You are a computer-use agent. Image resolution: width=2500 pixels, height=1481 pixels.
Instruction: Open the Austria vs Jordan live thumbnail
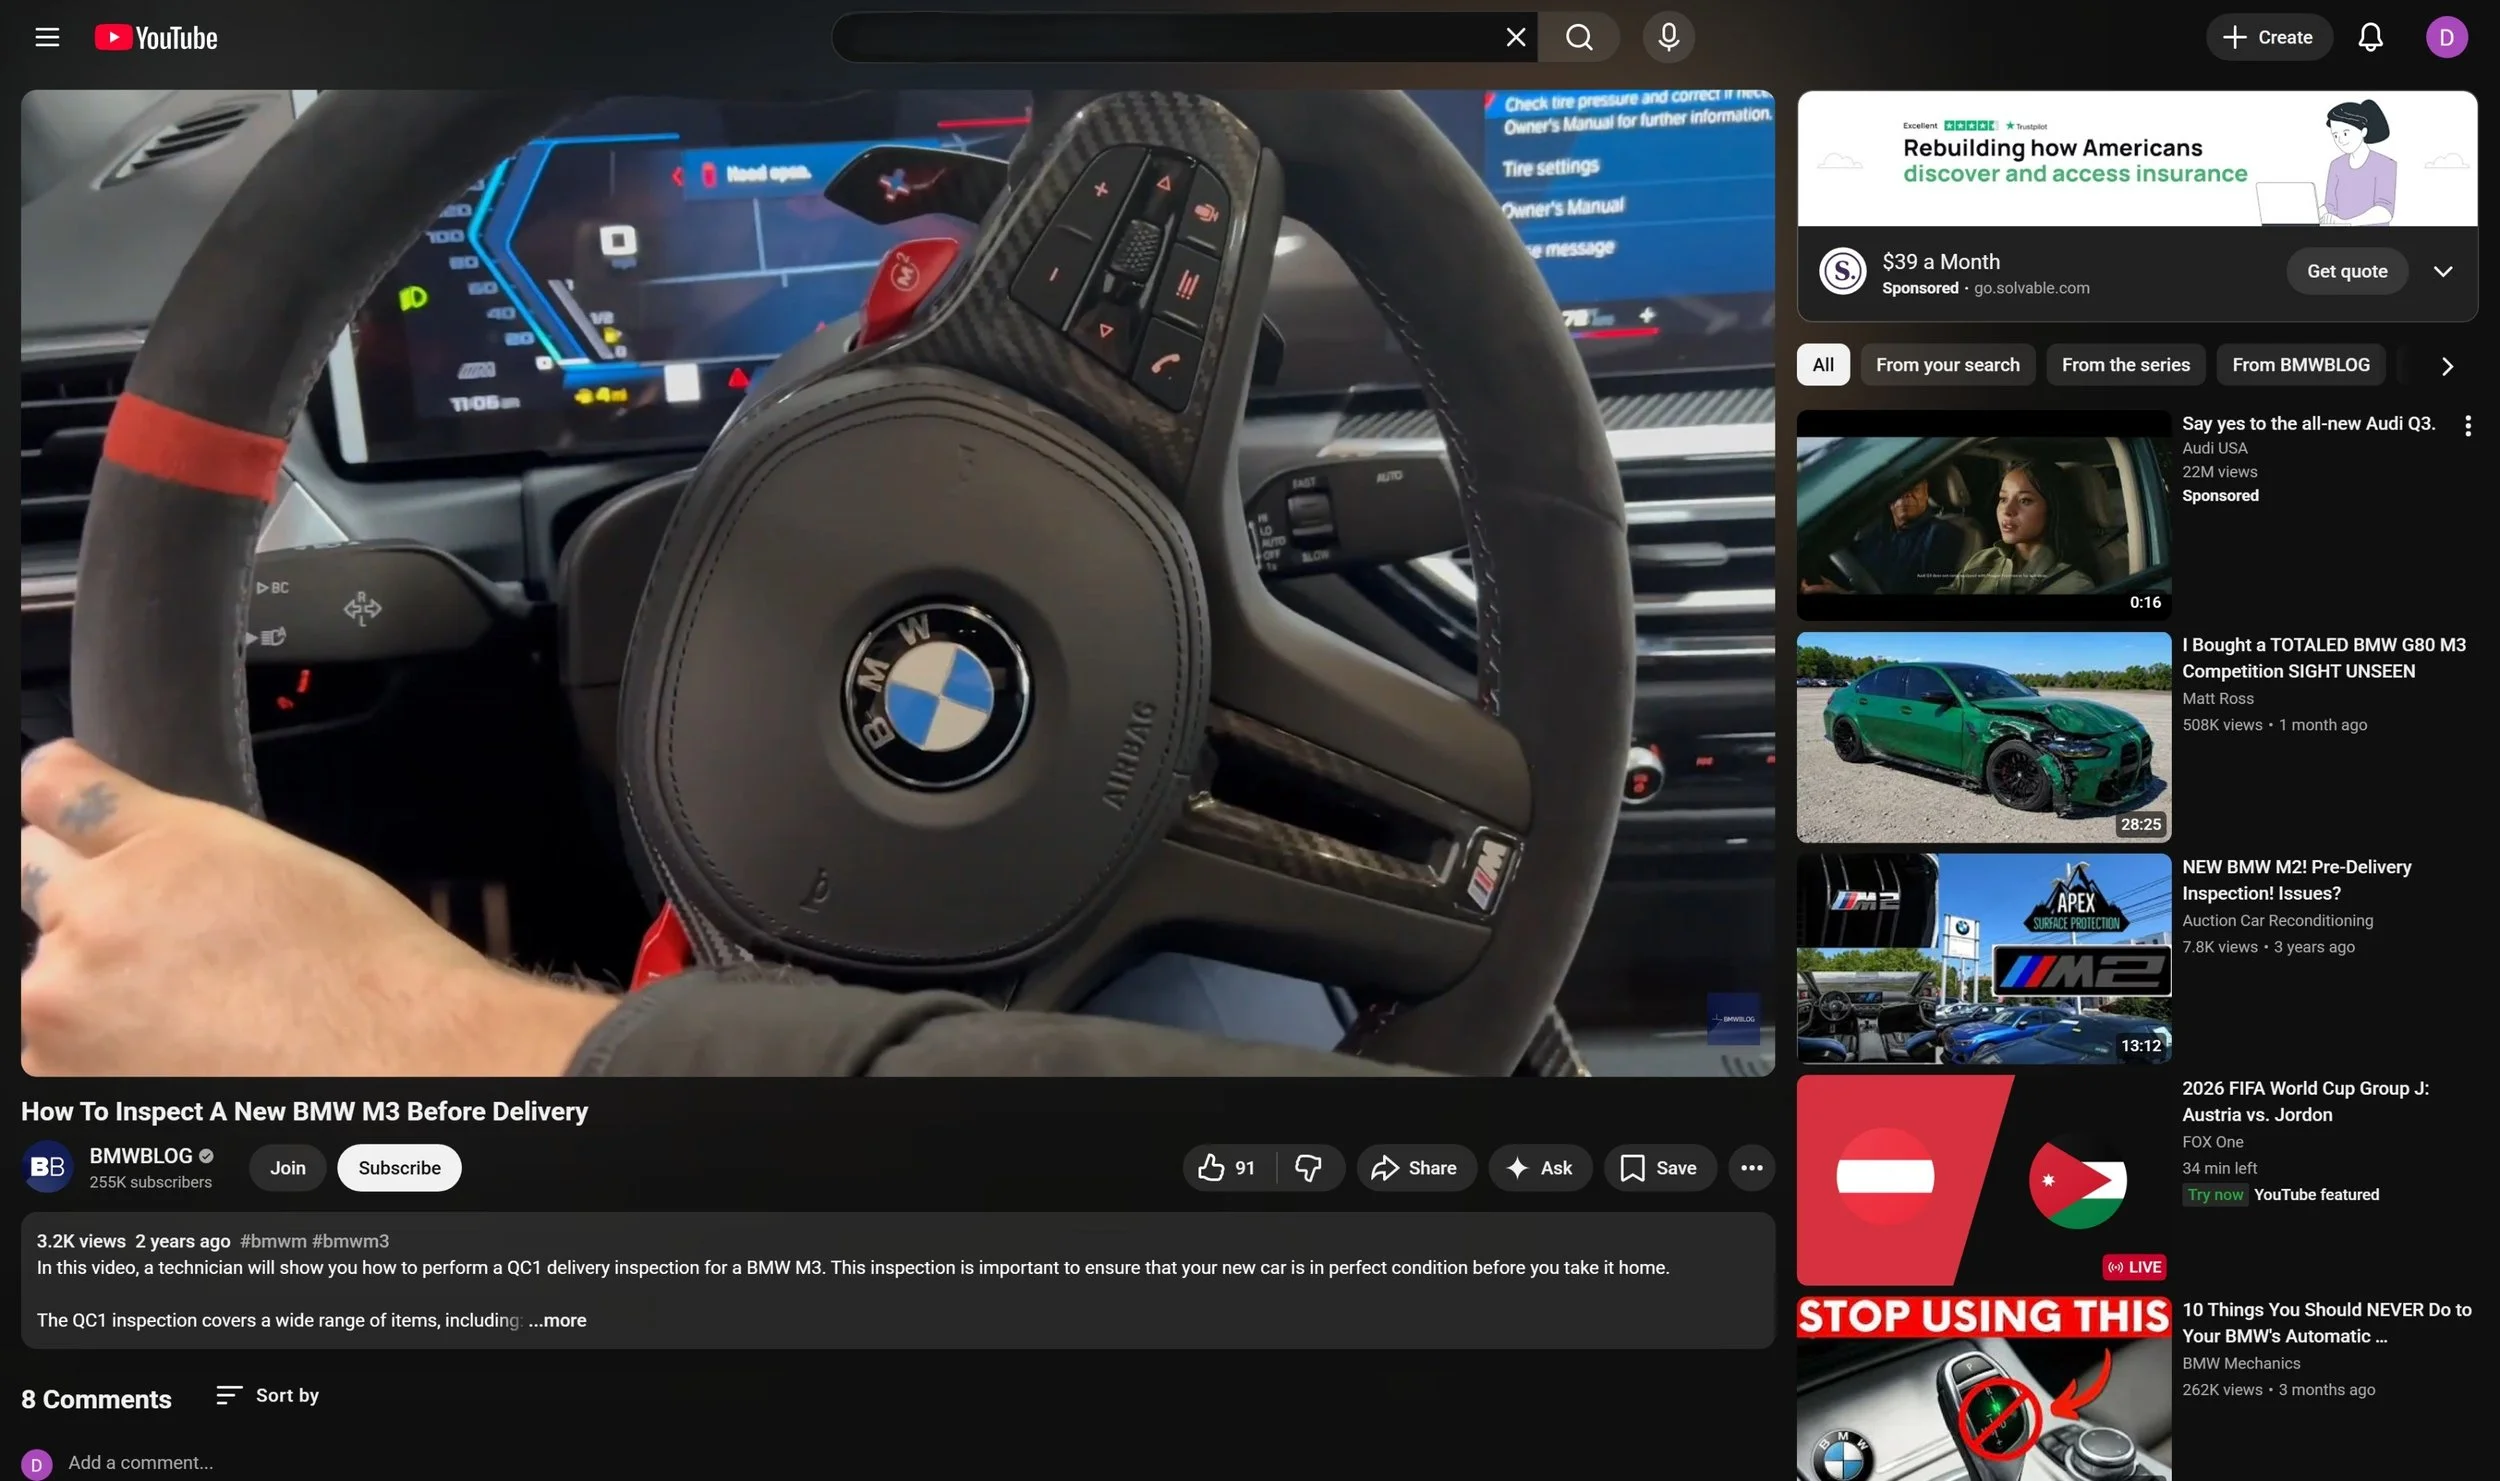(x=1983, y=1180)
